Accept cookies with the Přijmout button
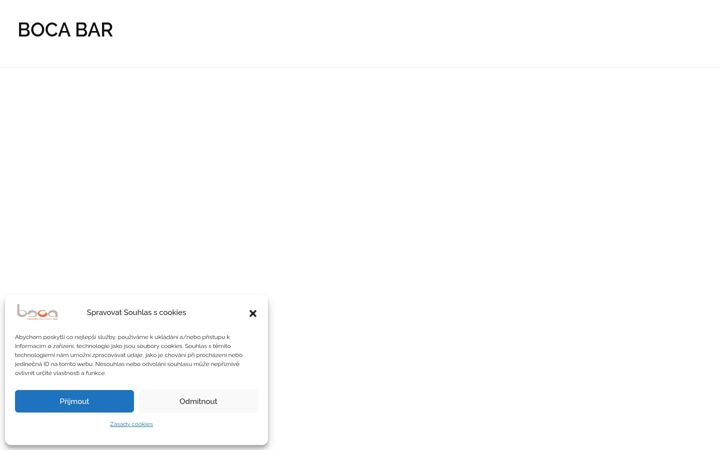720x450 pixels. click(74, 401)
